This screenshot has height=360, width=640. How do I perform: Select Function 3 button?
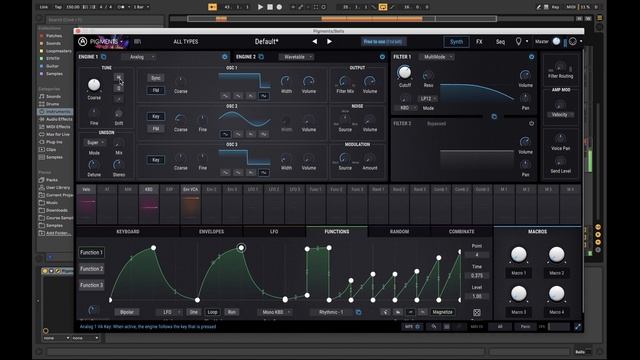(91, 285)
